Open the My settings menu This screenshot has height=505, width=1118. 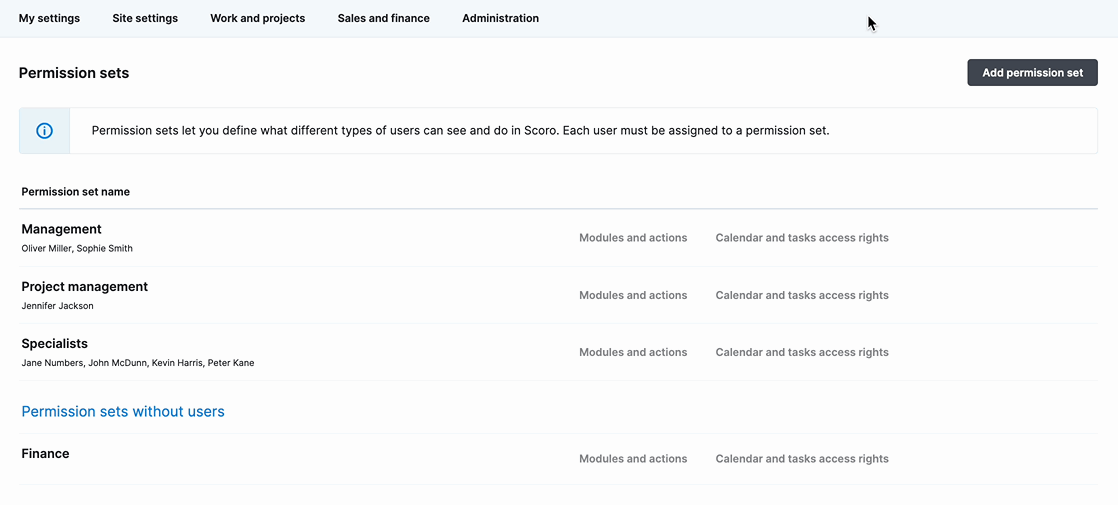click(49, 19)
